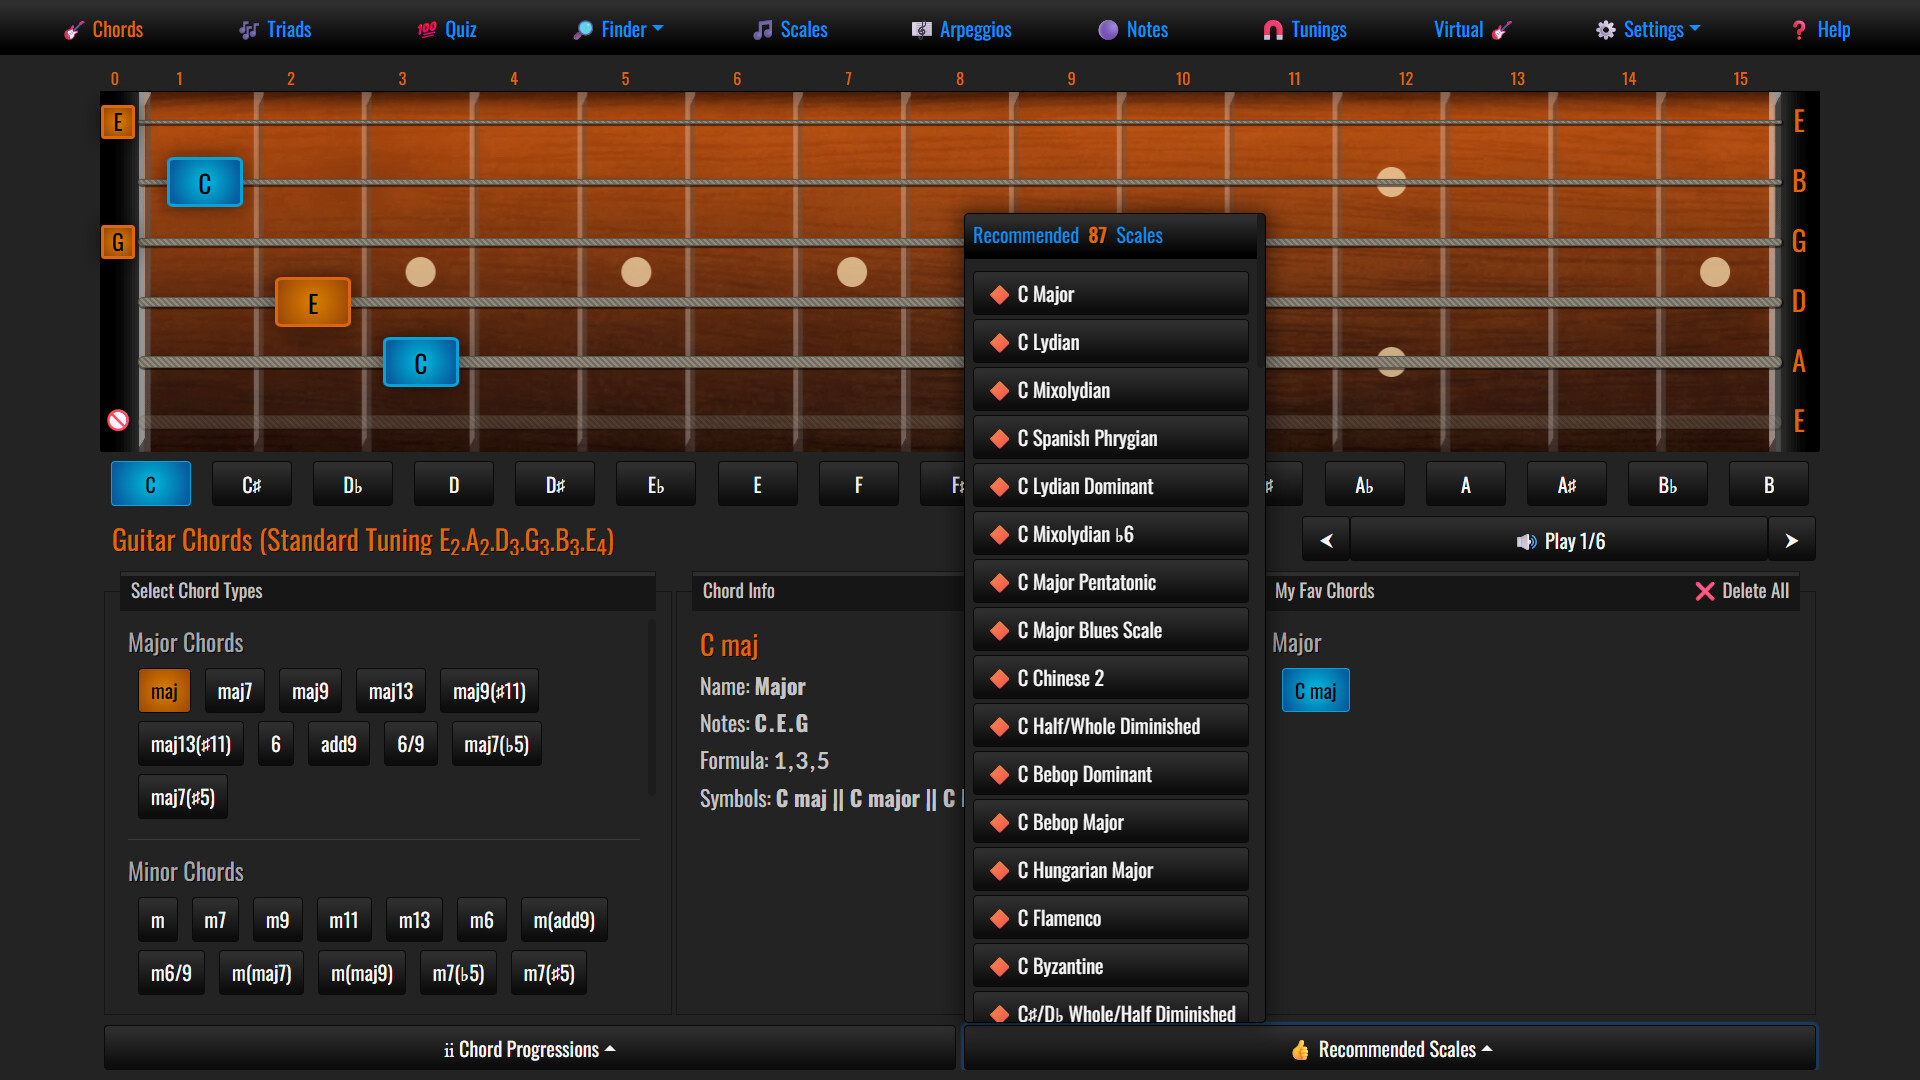The height and width of the screenshot is (1080, 1920).
Task: Click the Help question mark icon
Action: [x=1798, y=29]
